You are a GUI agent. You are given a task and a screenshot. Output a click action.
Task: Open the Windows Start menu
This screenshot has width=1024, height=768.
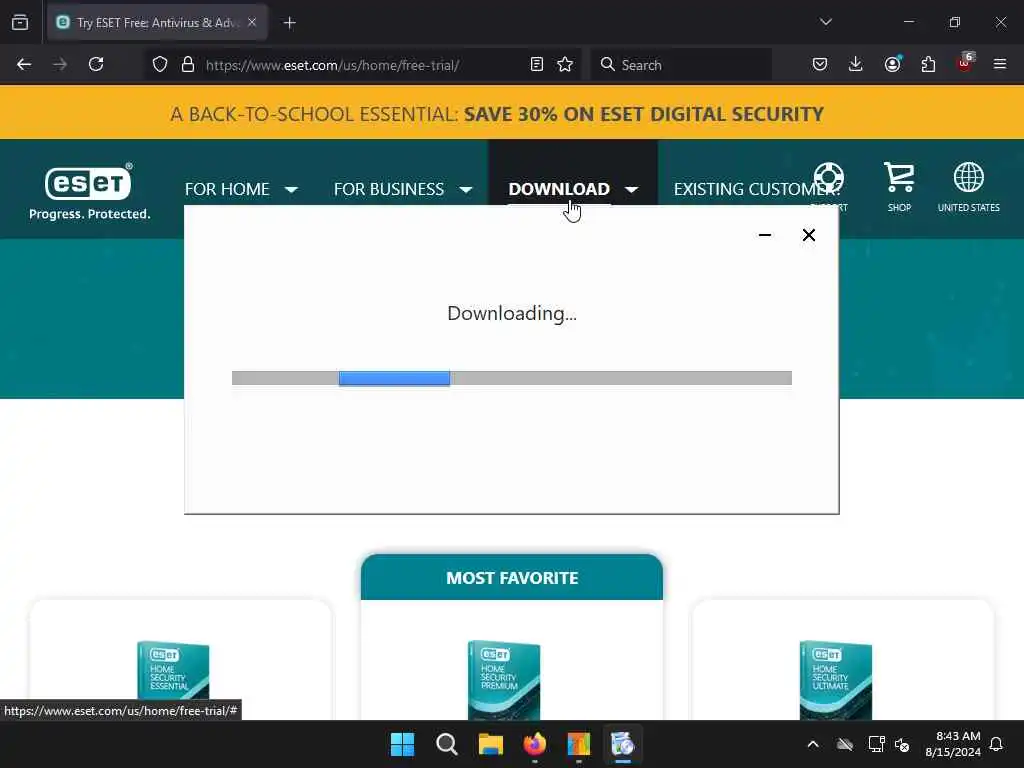[402, 744]
